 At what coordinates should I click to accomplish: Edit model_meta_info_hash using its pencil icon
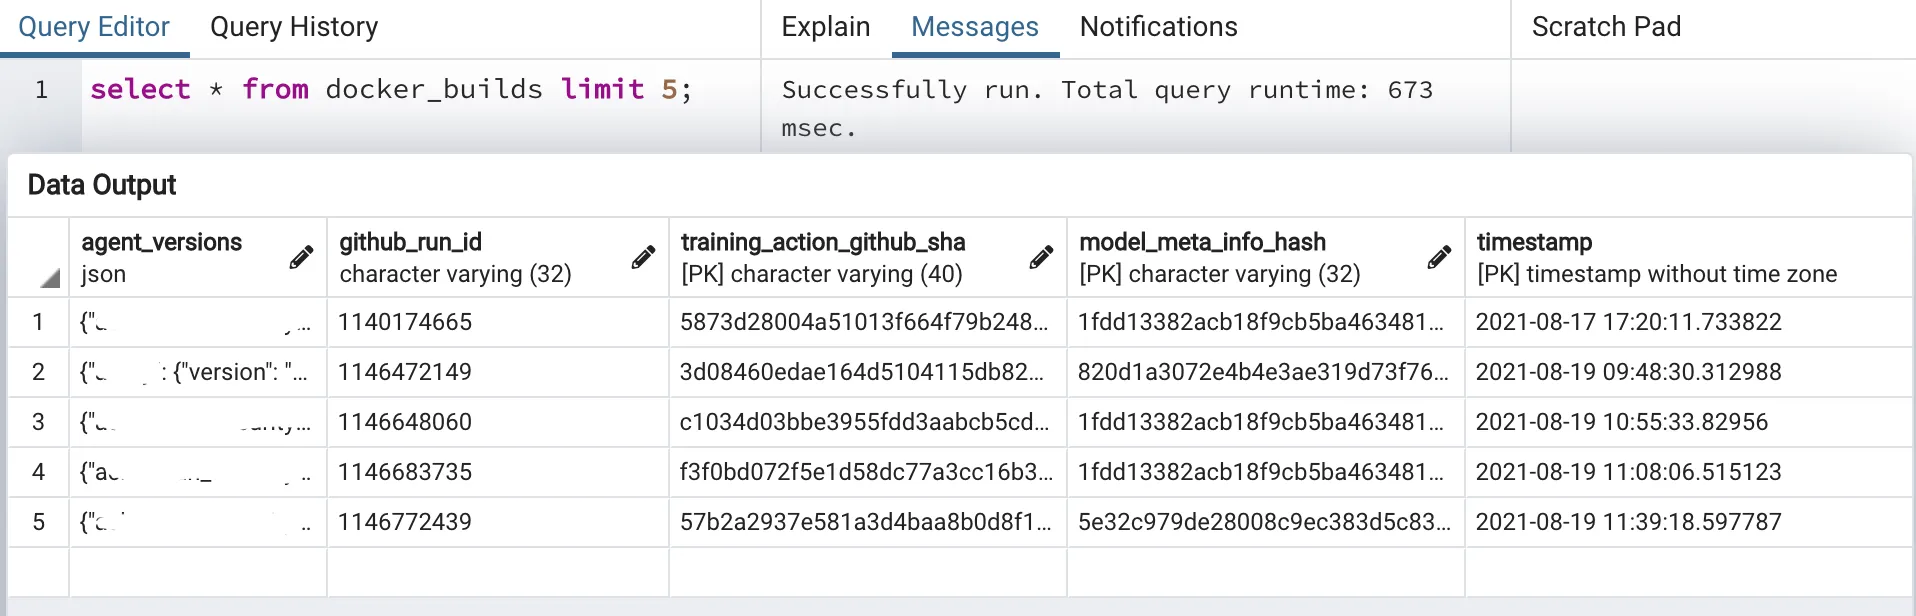click(x=1439, y=258)
